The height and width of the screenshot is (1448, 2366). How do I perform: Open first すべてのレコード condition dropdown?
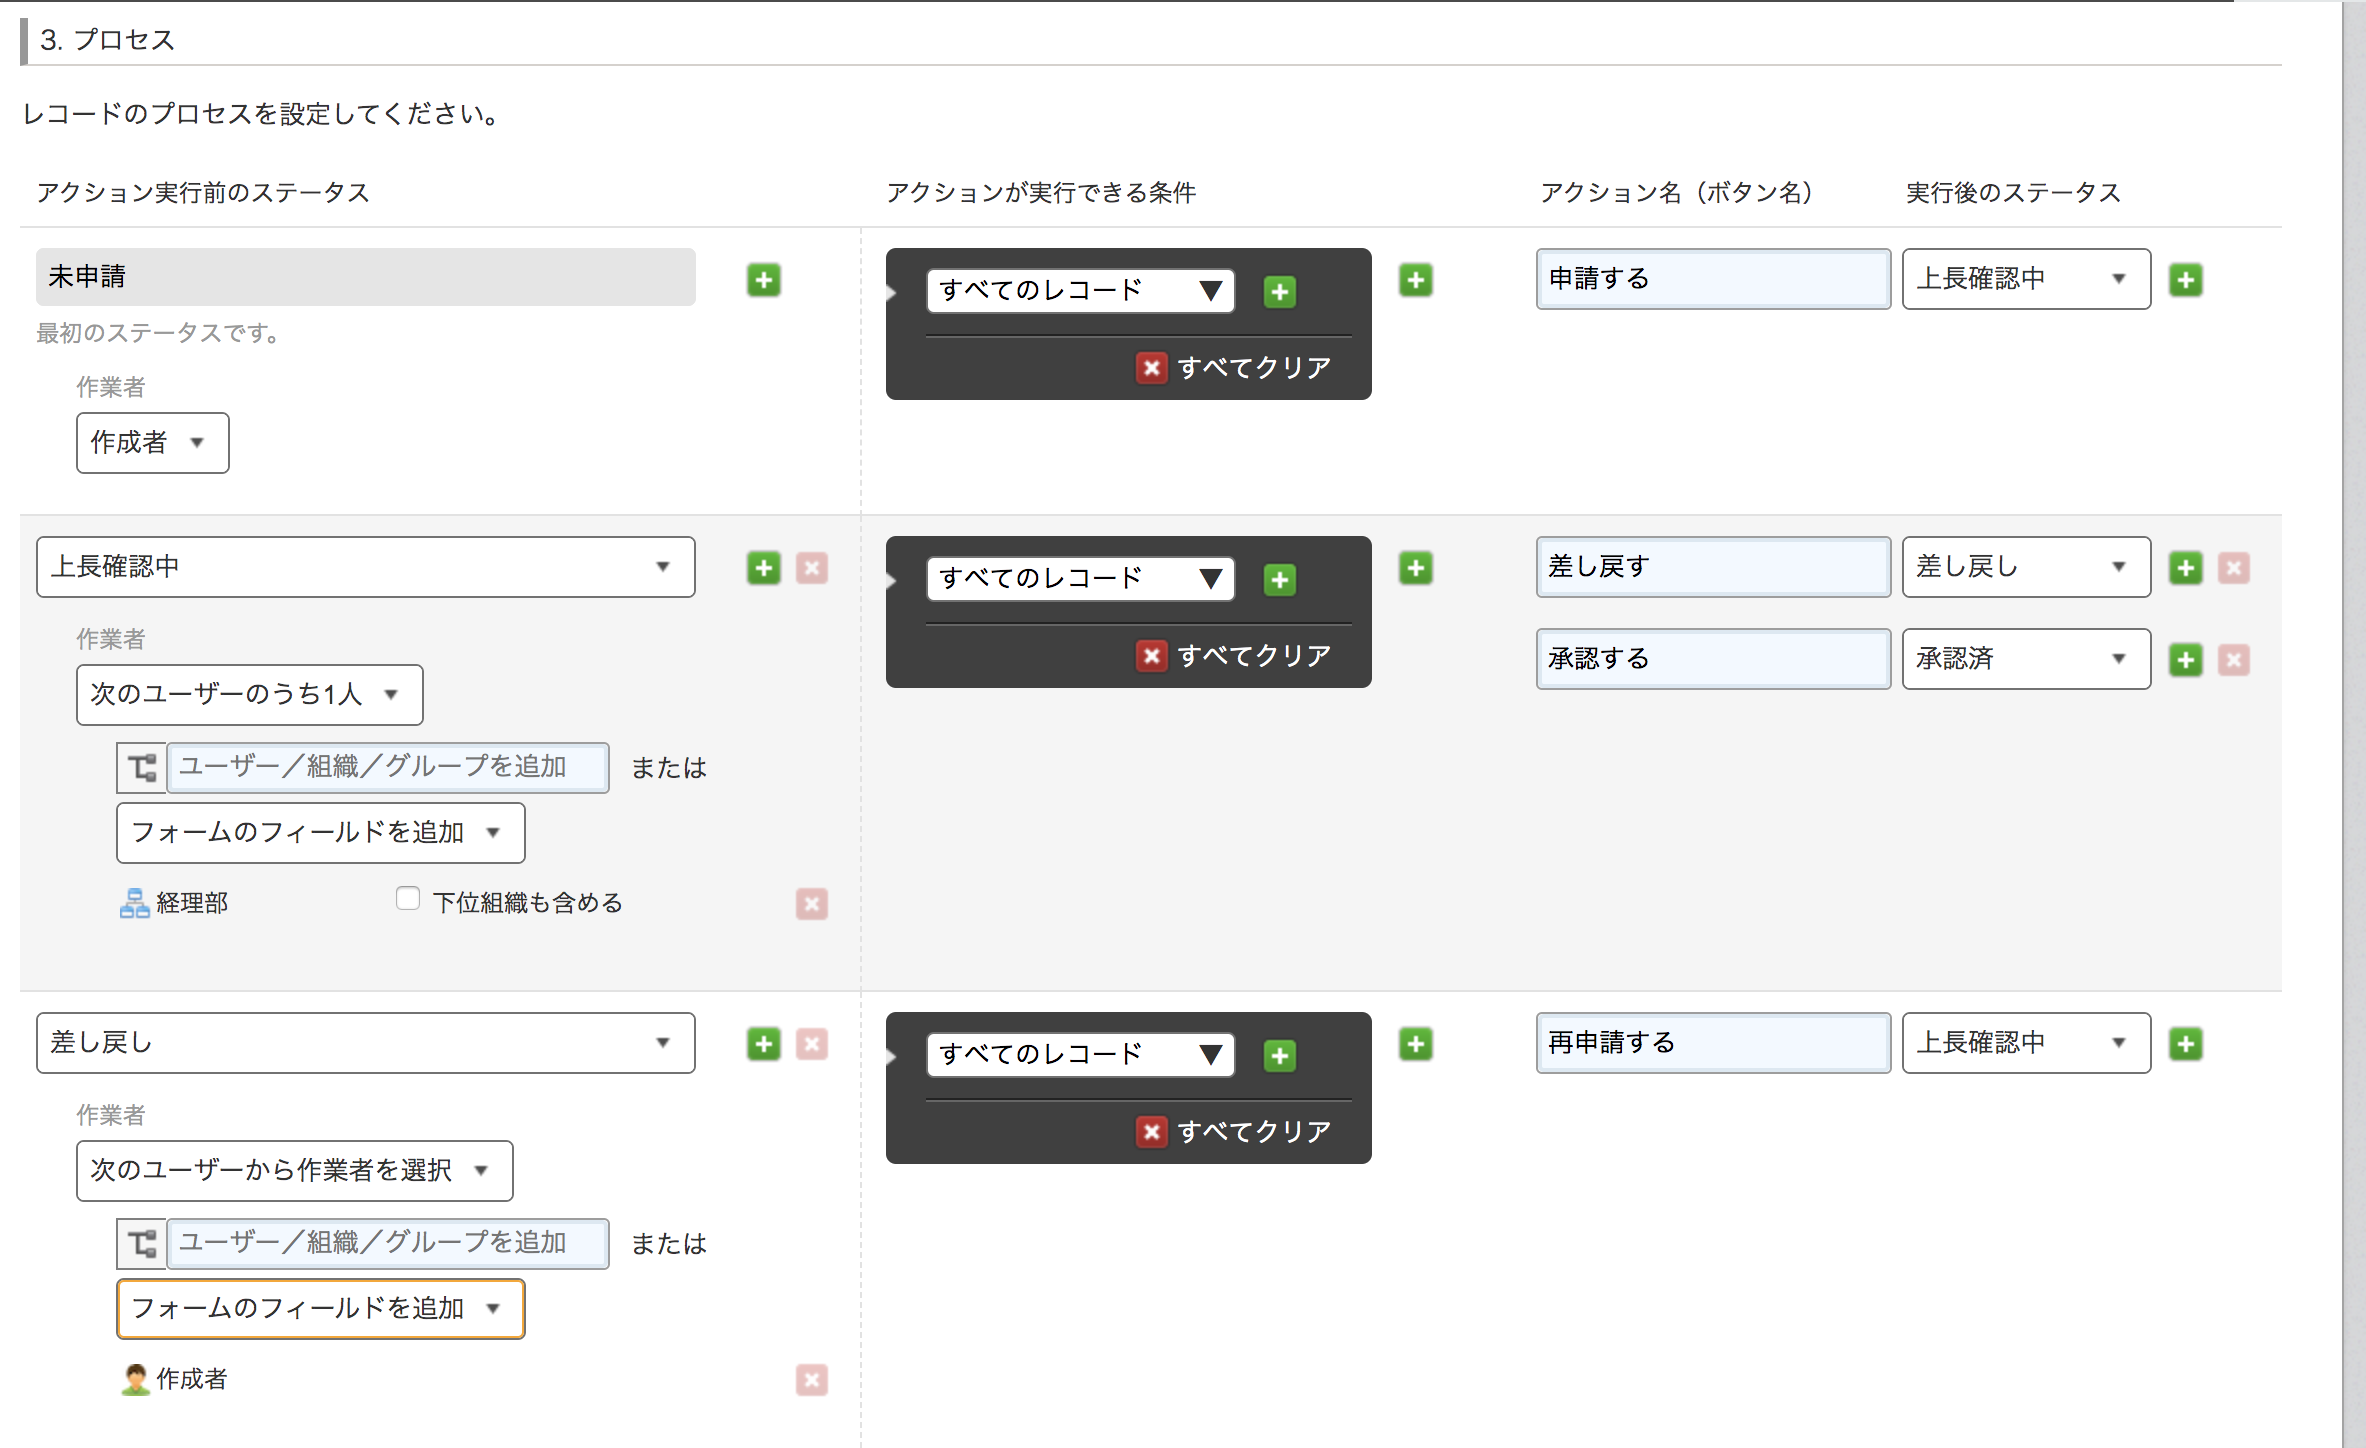pyautogui.click(x=1081, y=291)
